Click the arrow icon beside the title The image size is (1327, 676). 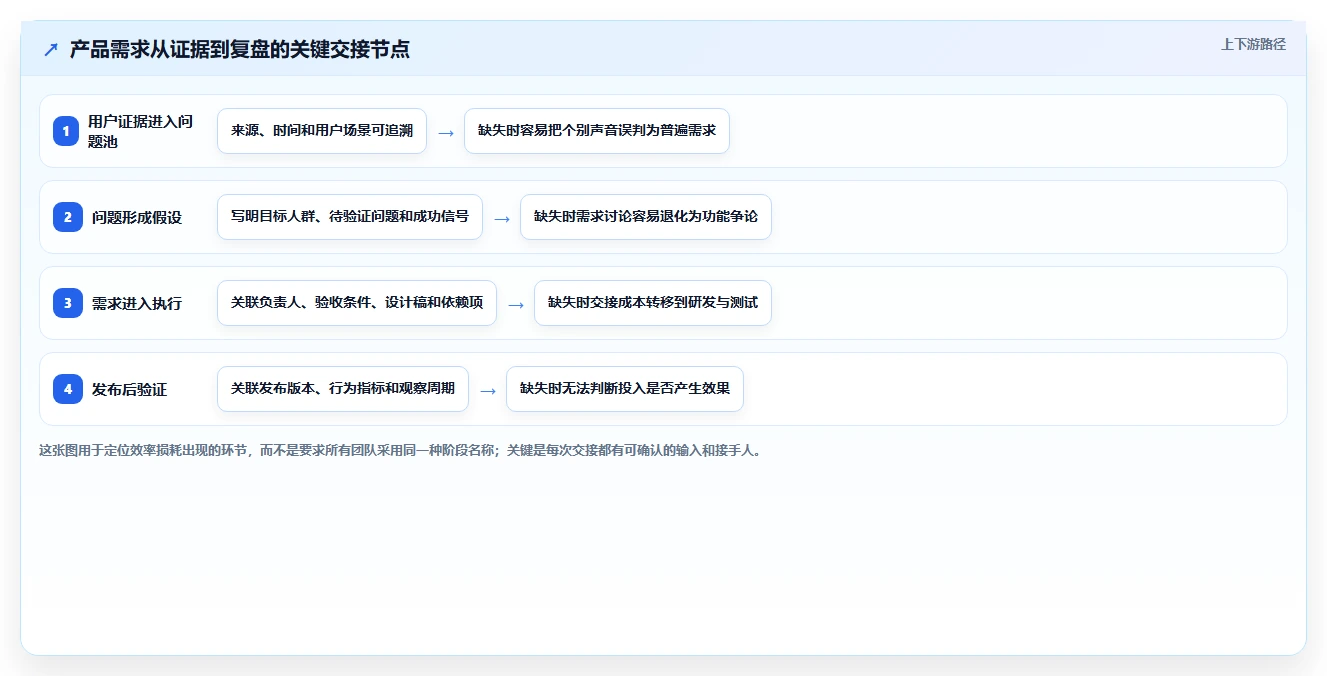(x=51, y=50)
